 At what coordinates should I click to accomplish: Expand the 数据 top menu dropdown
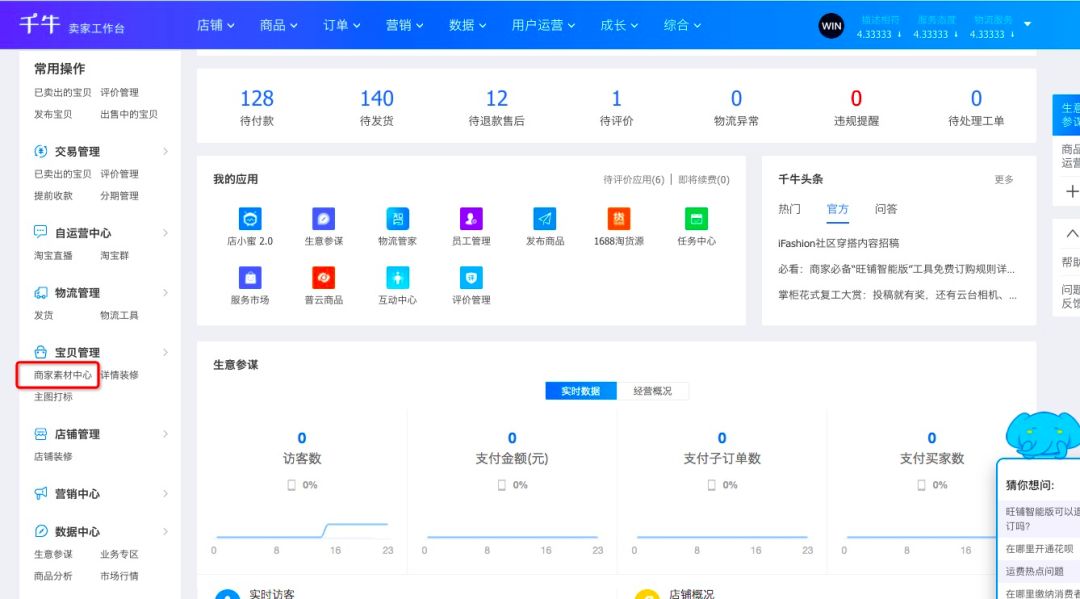pyautogui.click(x=468, y=25)
